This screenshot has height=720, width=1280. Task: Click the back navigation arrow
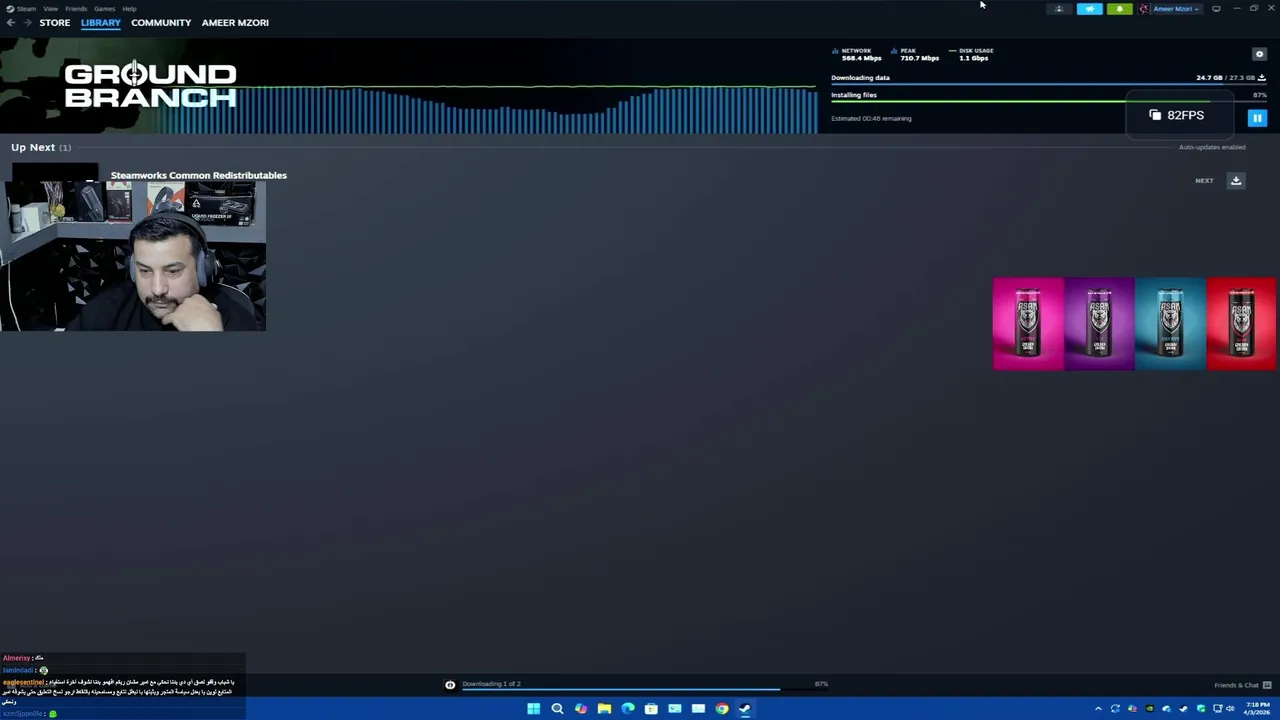click(x=10, y=22)
